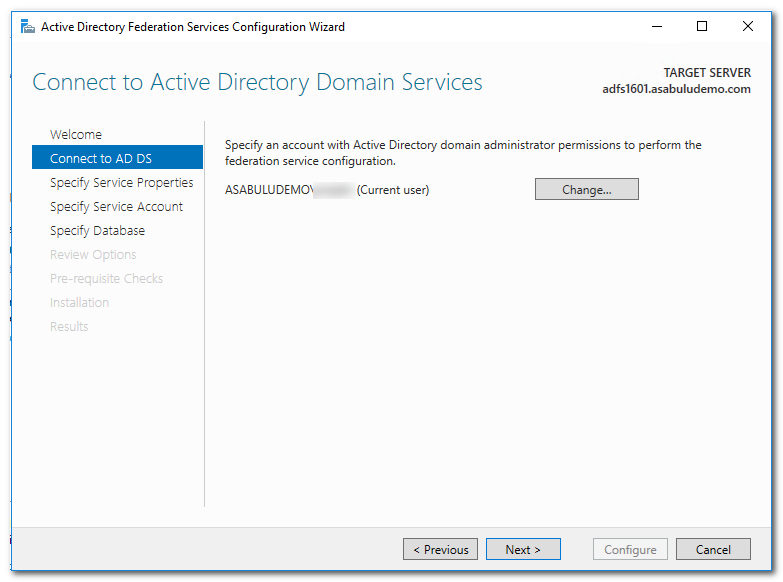Cancel the configuration wizard

tap(713, 549)
